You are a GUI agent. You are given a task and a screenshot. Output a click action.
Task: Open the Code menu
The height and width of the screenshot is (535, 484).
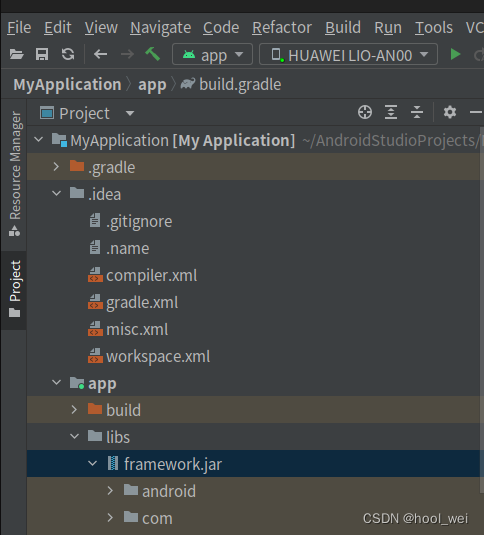221,28
